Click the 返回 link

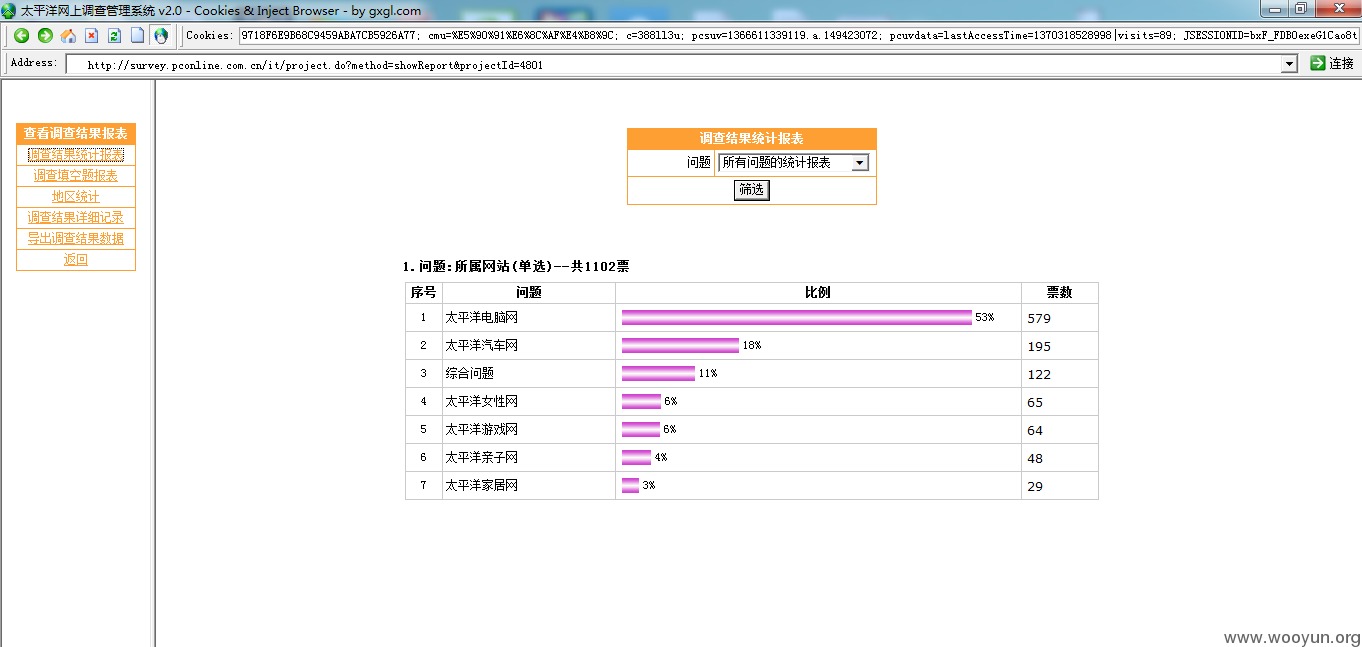pyautogui.click(x=76, y=260)
